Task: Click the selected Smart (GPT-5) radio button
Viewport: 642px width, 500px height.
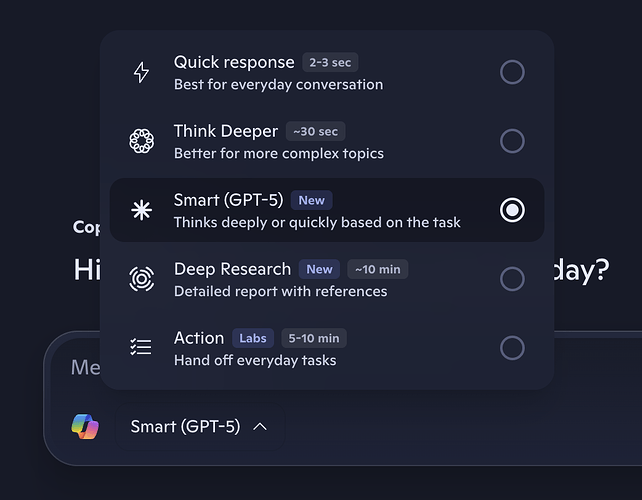Action: 511,210
